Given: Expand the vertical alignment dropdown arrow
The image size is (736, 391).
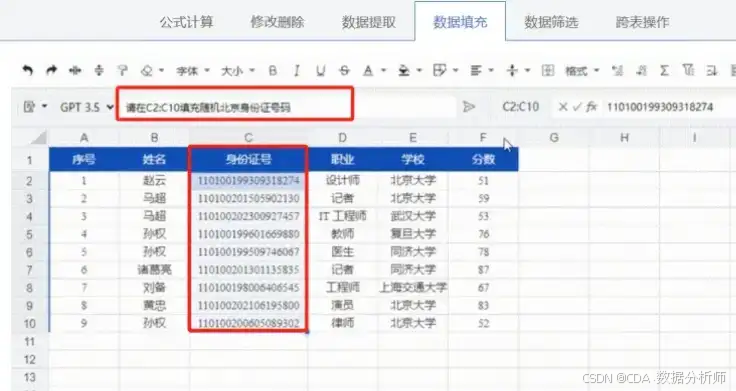Looking at the screenshot, I should [x=527, y=71].
